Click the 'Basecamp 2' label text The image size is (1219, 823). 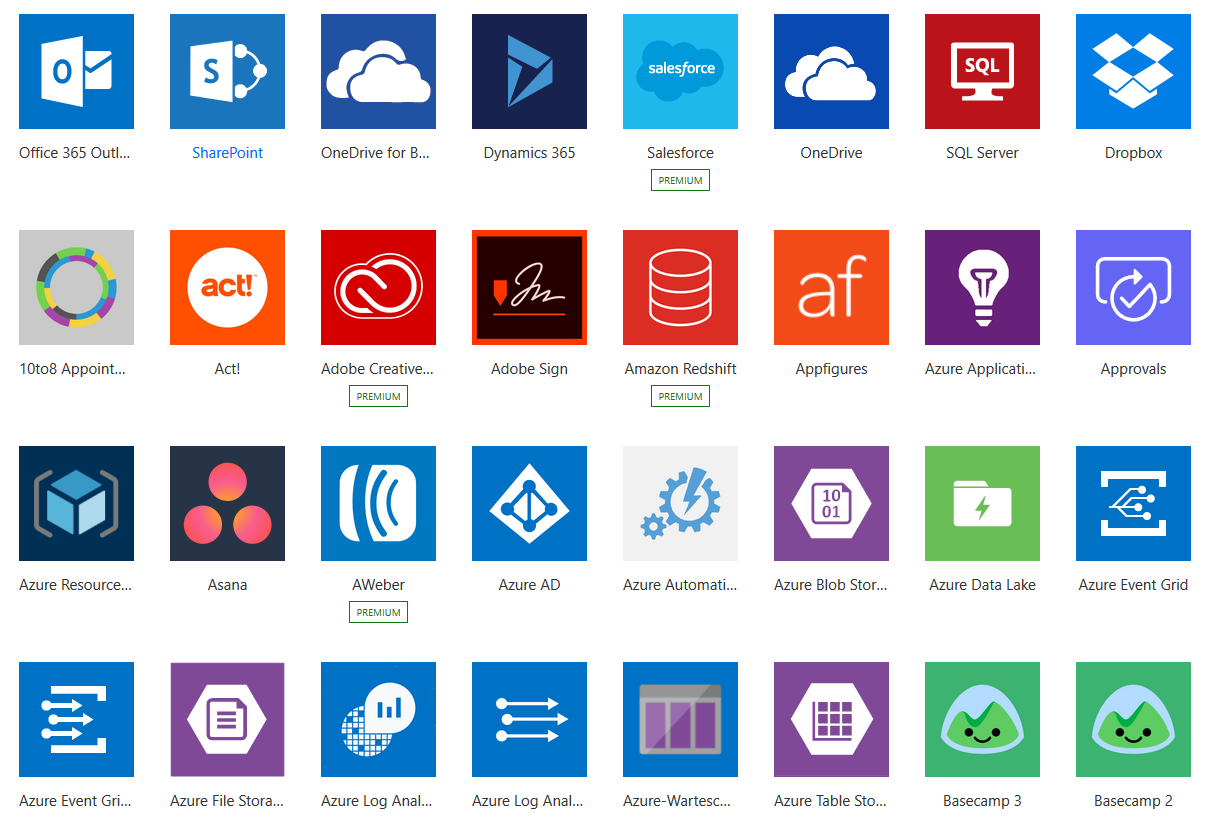1133,801
